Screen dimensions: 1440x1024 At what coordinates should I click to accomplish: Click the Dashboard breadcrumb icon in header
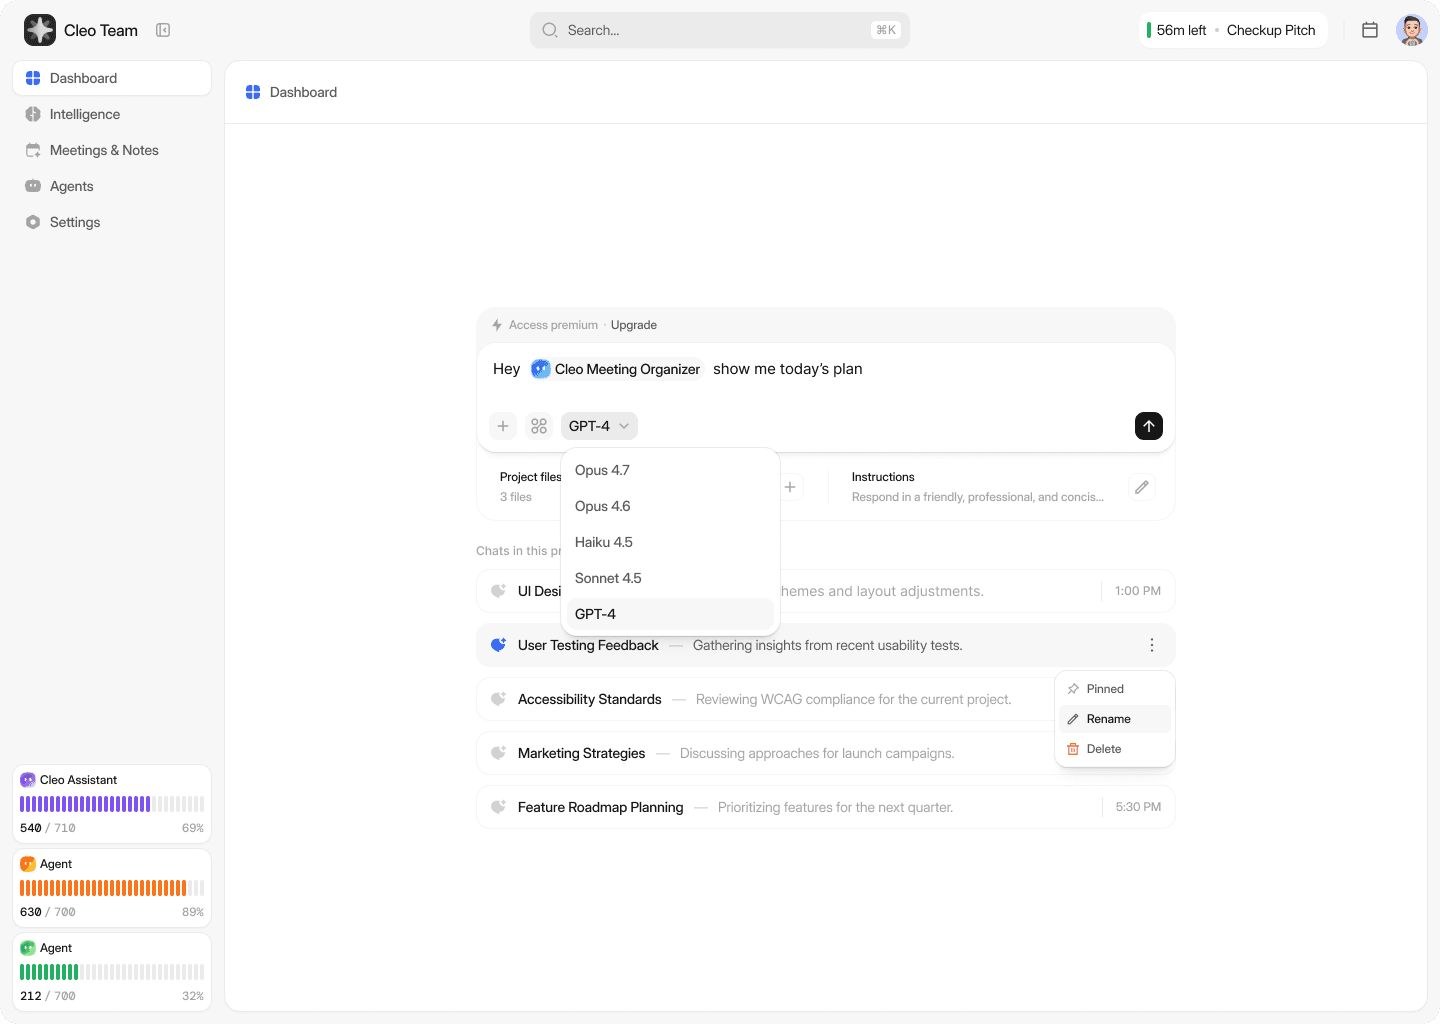coord(253,92)
